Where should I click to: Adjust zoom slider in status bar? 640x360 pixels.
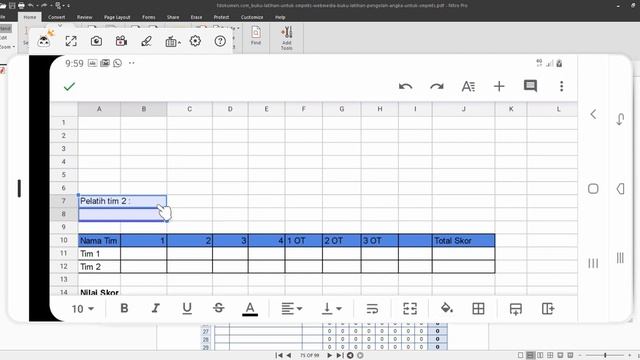pos(605,355)
